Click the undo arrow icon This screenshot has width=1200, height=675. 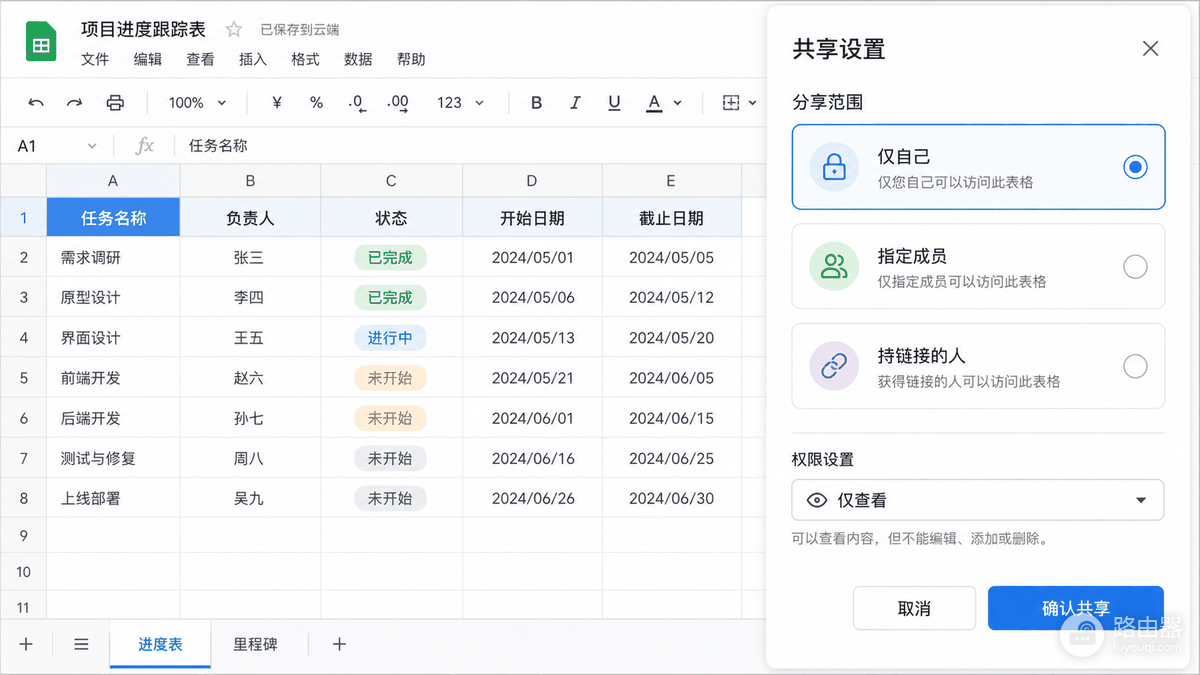point(36,103)
